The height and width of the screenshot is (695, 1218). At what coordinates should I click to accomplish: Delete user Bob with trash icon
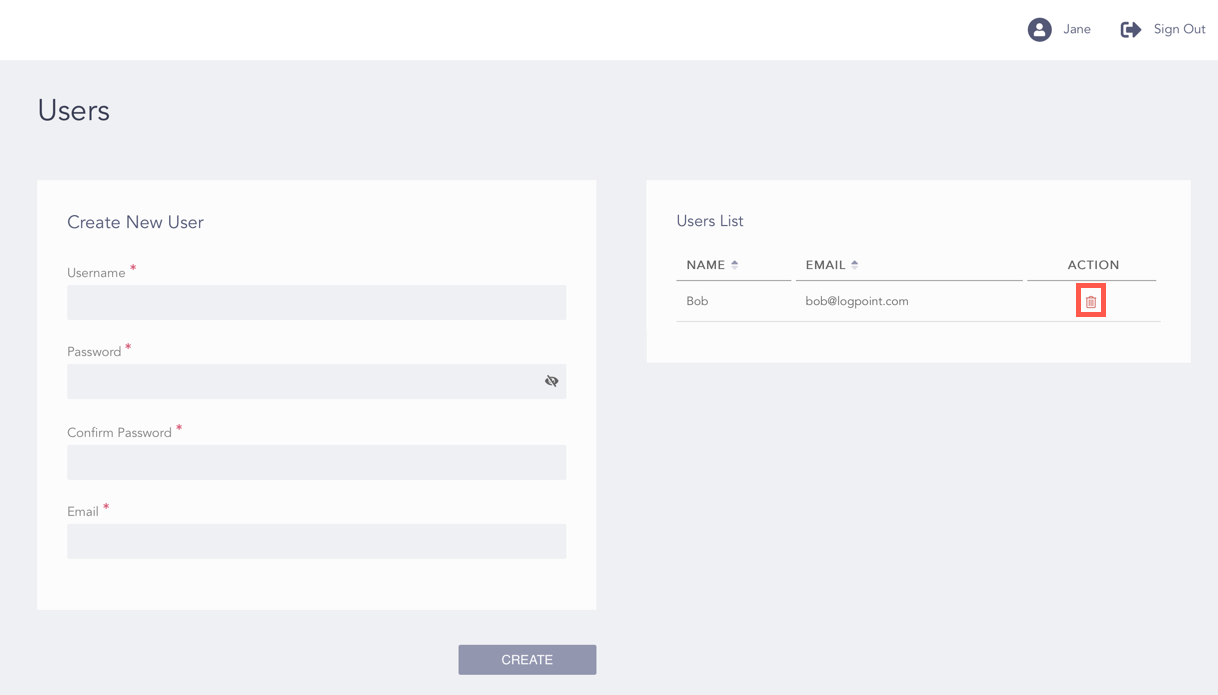coord(1091,302)
